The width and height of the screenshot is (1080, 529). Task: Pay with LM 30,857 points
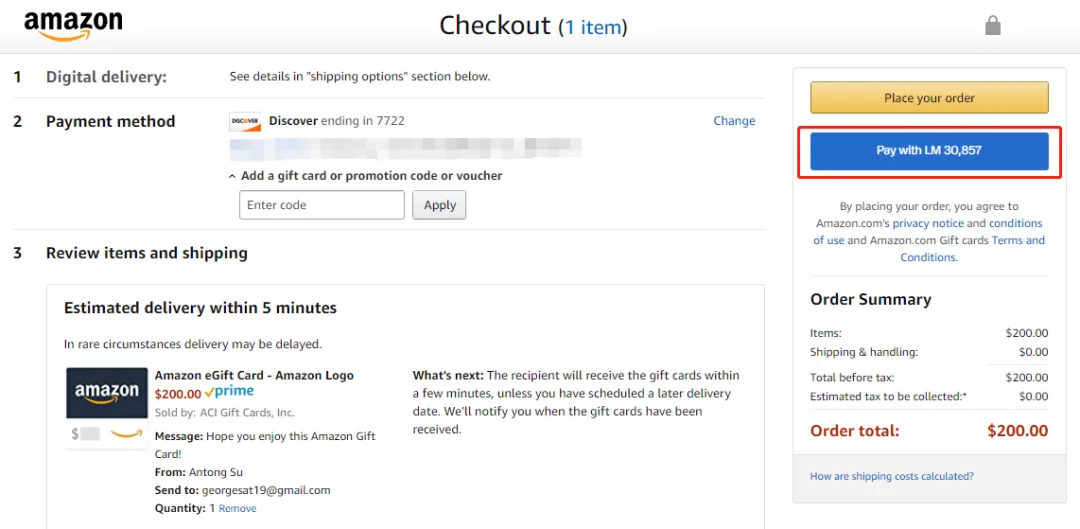tap(929, 151)
